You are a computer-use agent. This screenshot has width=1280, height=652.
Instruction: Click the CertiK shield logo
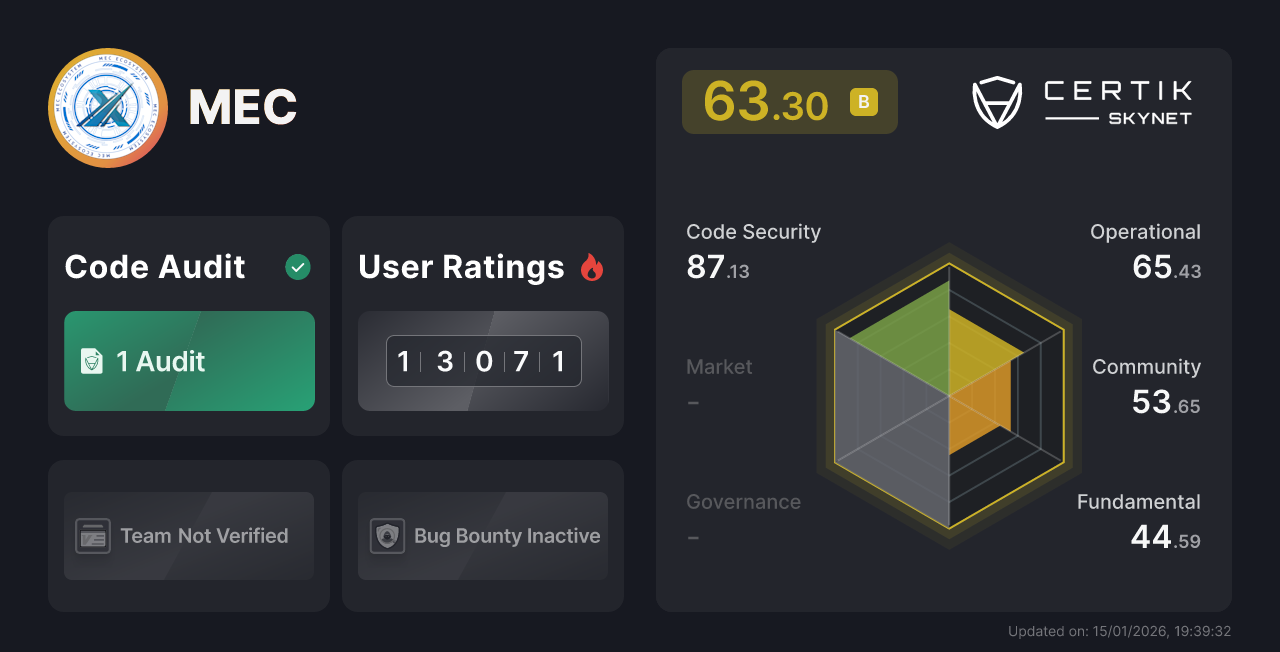pyautogui.click(x=996, y=100)
